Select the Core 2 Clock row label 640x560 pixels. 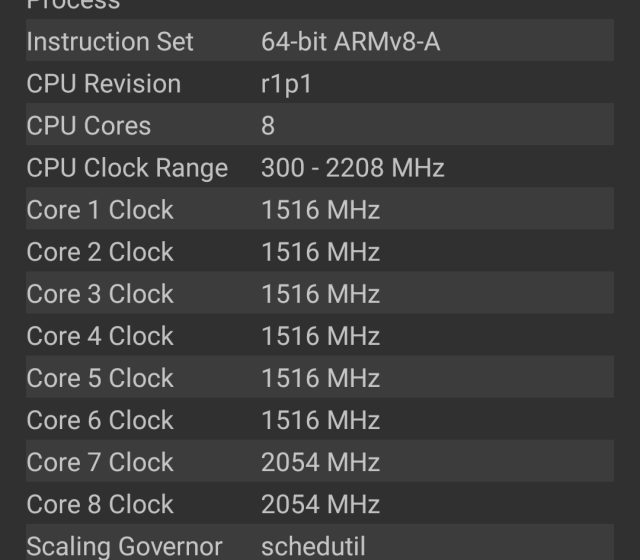[x=100, y=252]
